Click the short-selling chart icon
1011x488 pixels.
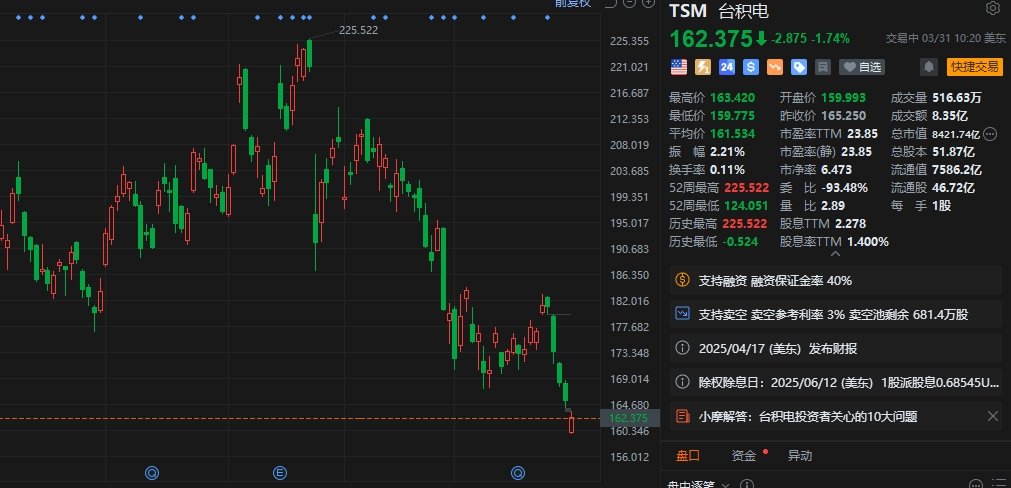[682, 314]
